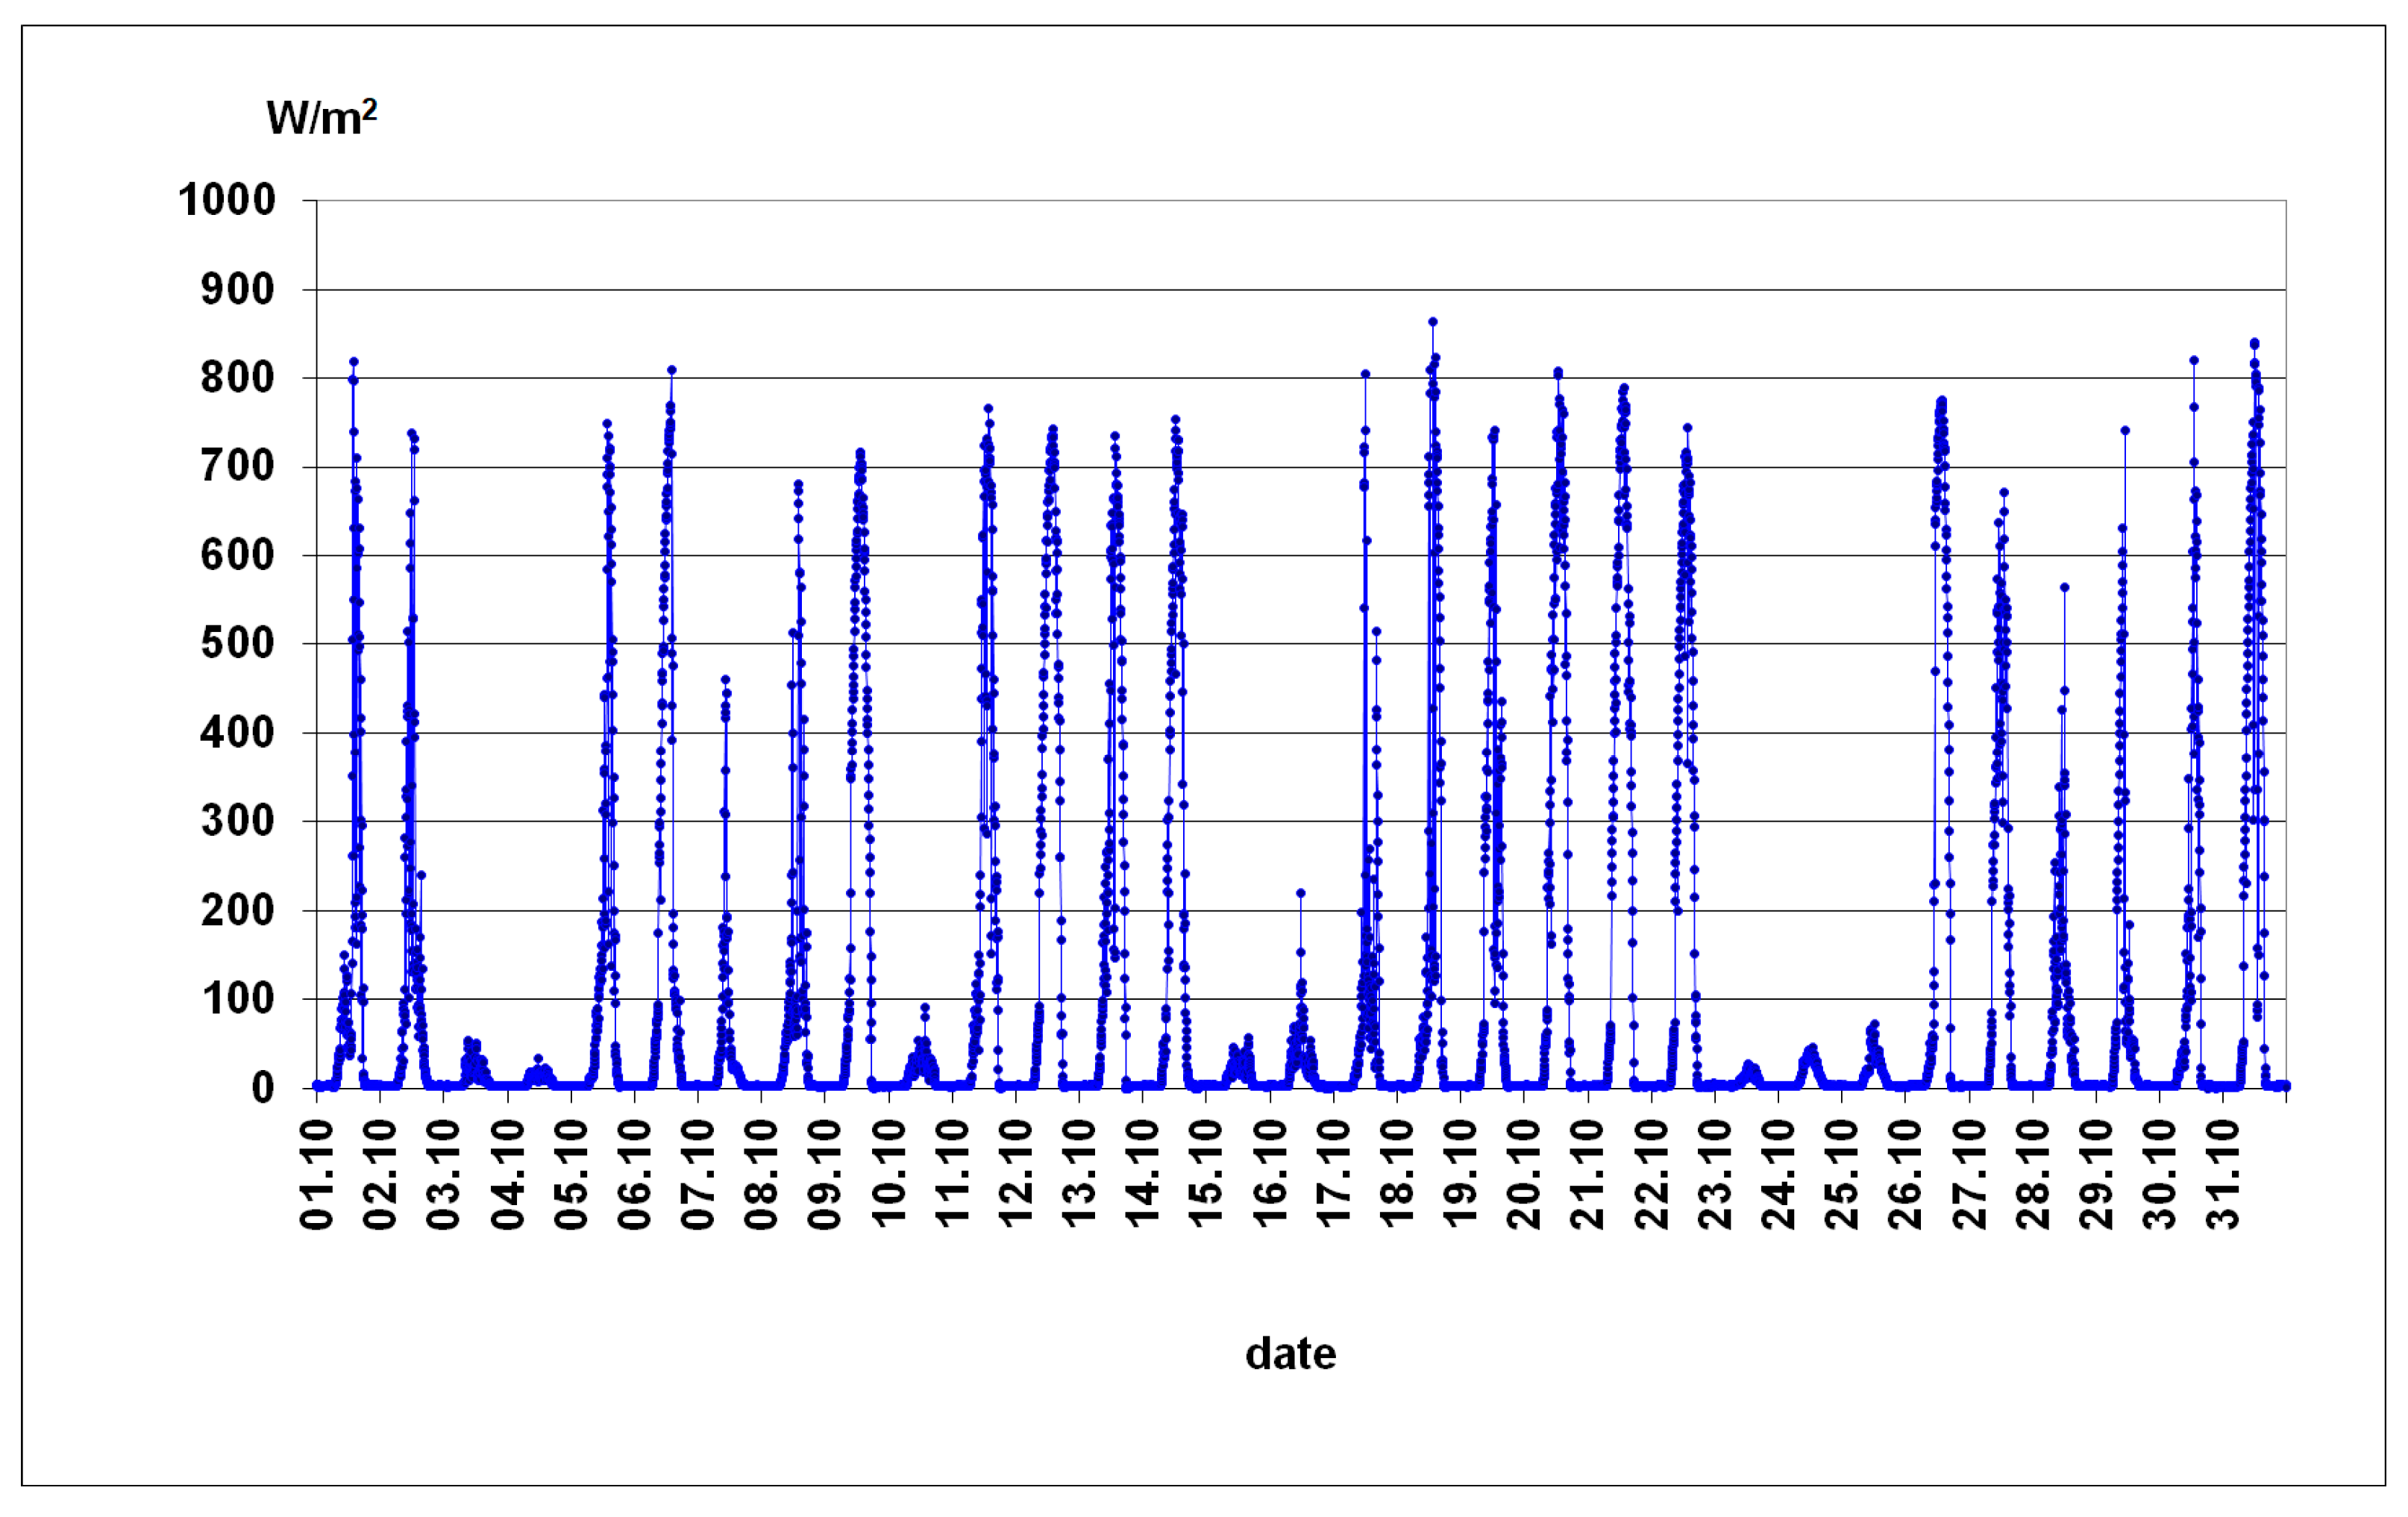Click the 05.10 date tick label
This screenshot has height=1517, width=2408.
[x=571, y=1175]
